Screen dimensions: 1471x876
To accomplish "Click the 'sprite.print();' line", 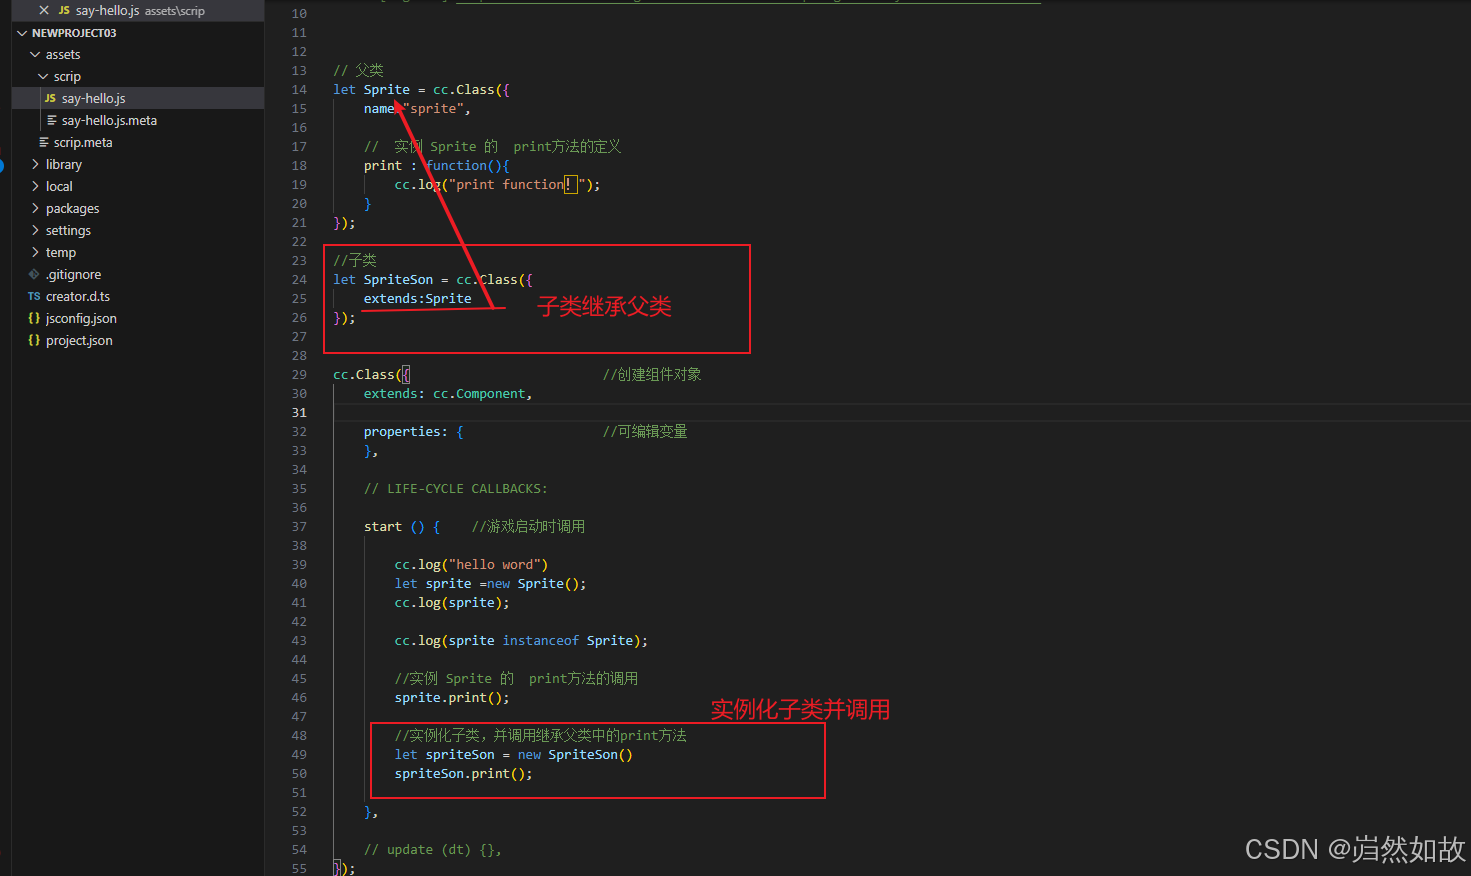I will click(x=452, y=698).
